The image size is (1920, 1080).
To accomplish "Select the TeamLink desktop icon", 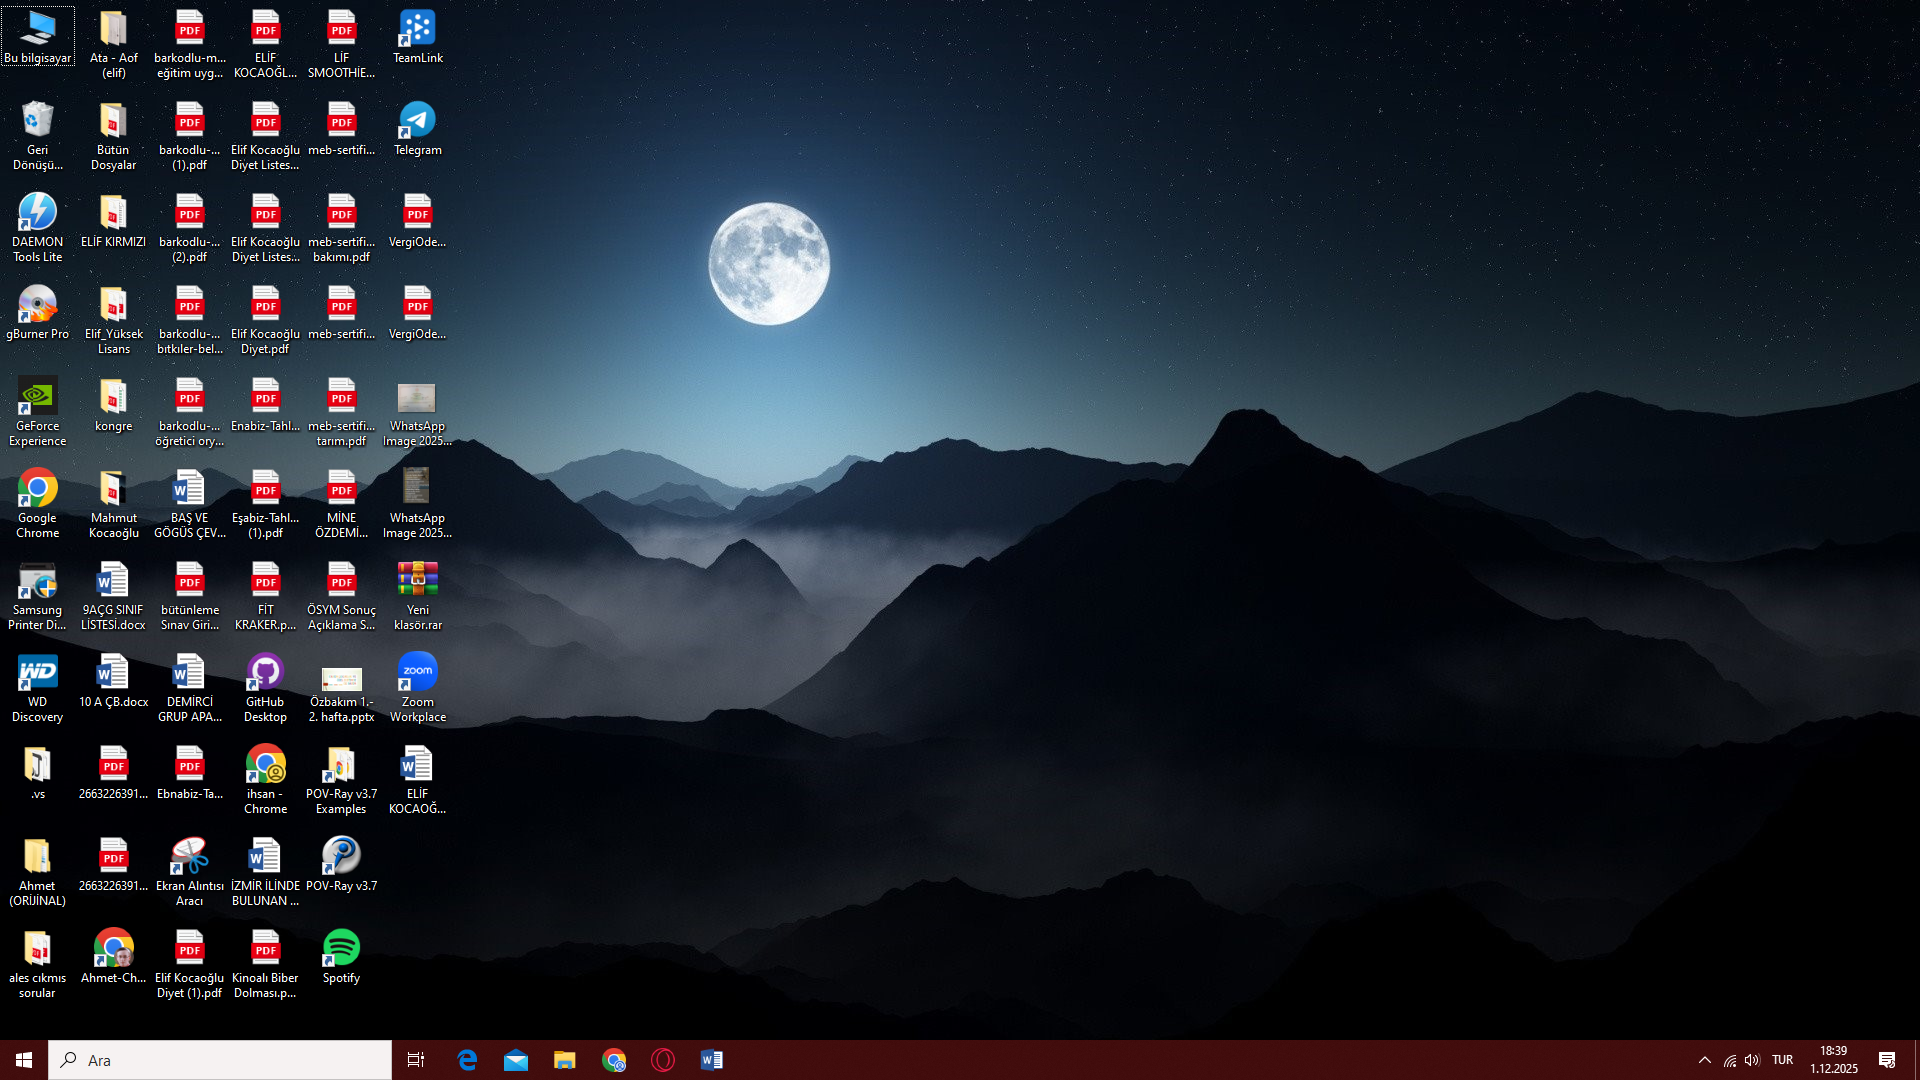I will coord(417,30).
